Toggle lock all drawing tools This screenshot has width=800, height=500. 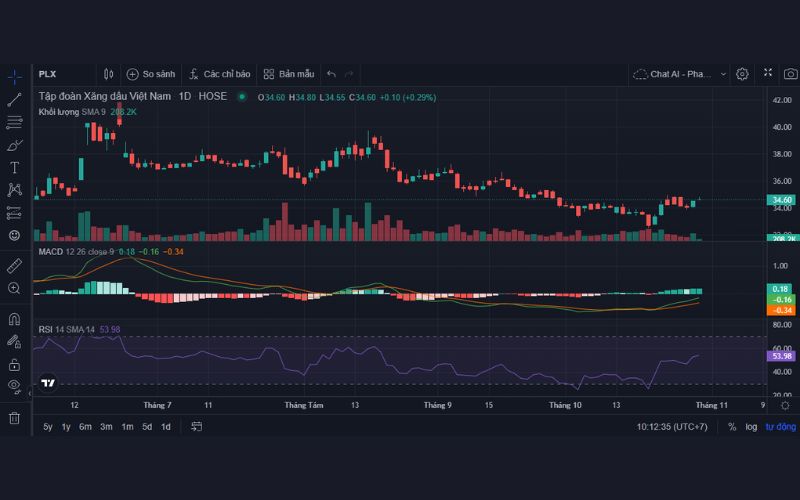pos(14,364)
